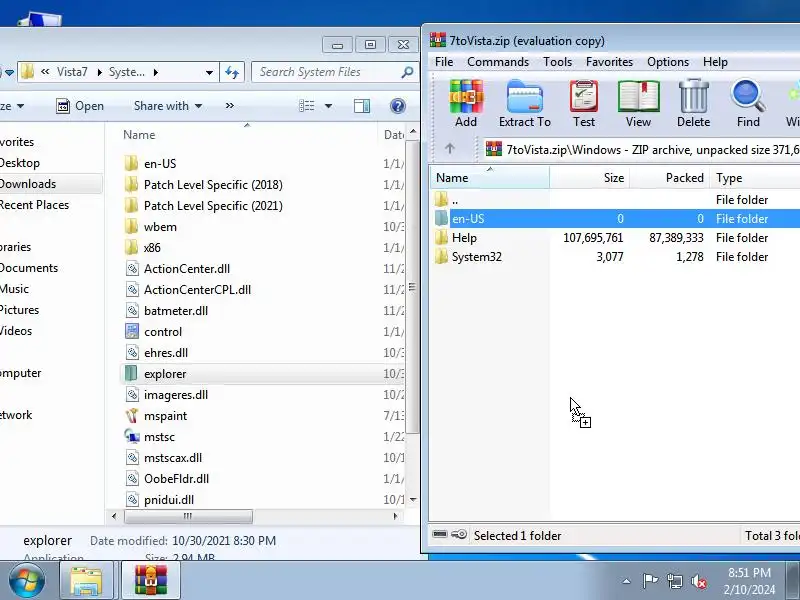The image size is (800, 600).
Task: Click the back-path double chevron in breadcrumb
Action: coord(45,72)
